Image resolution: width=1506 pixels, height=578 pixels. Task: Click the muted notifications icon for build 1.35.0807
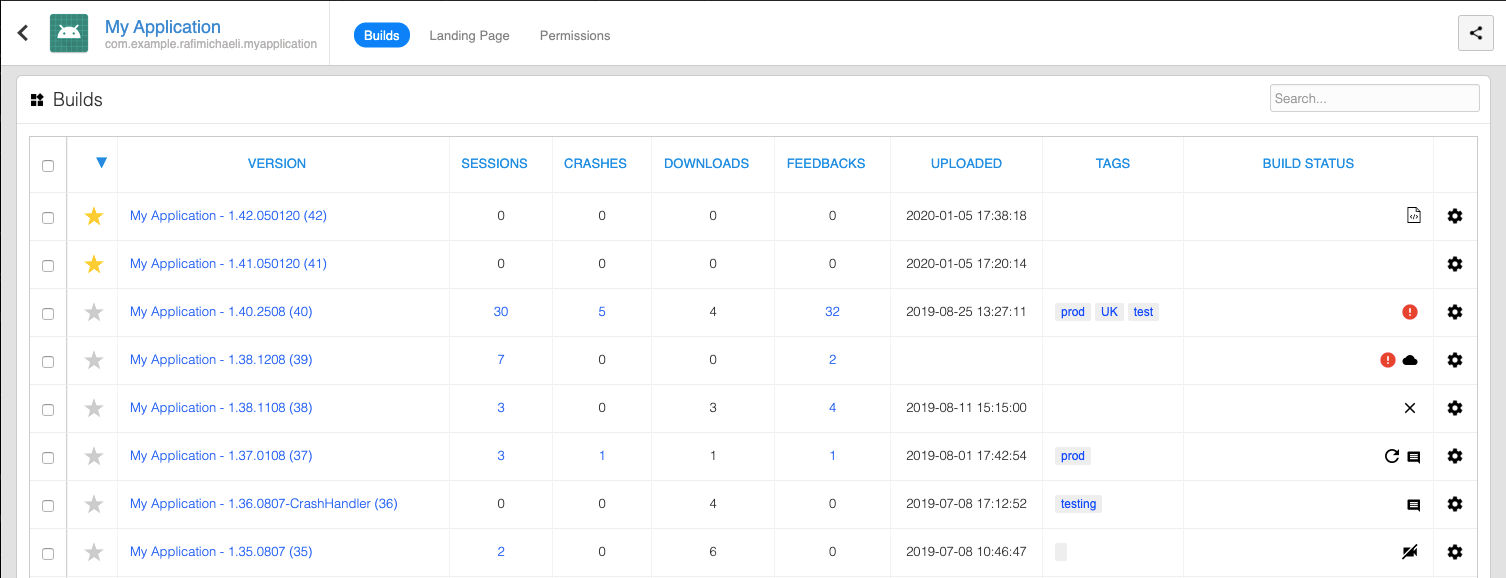point(1410,551)
